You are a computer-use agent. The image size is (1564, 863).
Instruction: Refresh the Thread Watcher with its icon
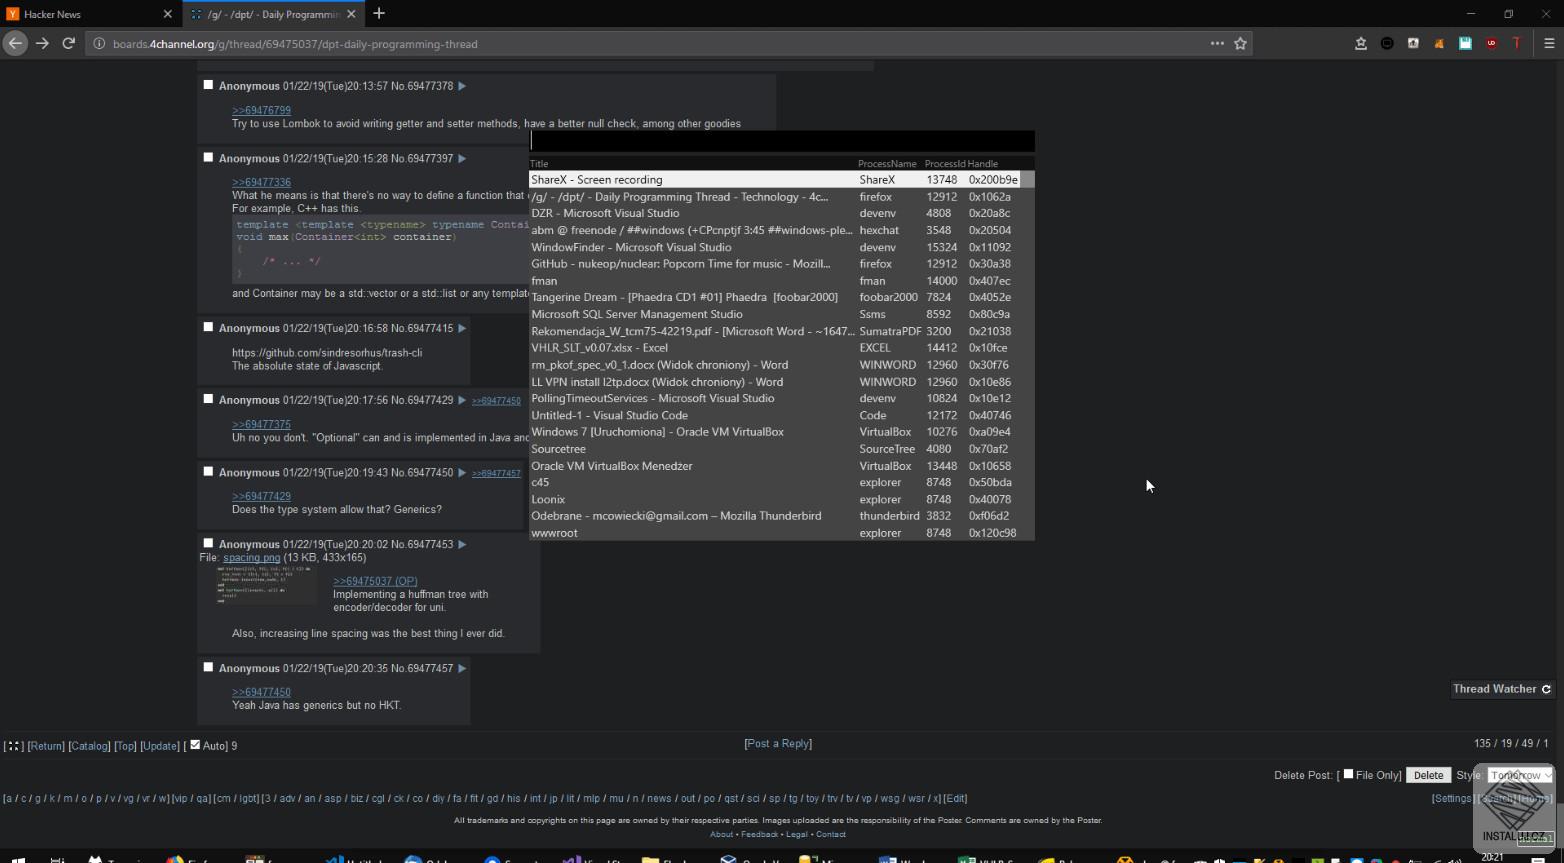[x=1546, y=689]
